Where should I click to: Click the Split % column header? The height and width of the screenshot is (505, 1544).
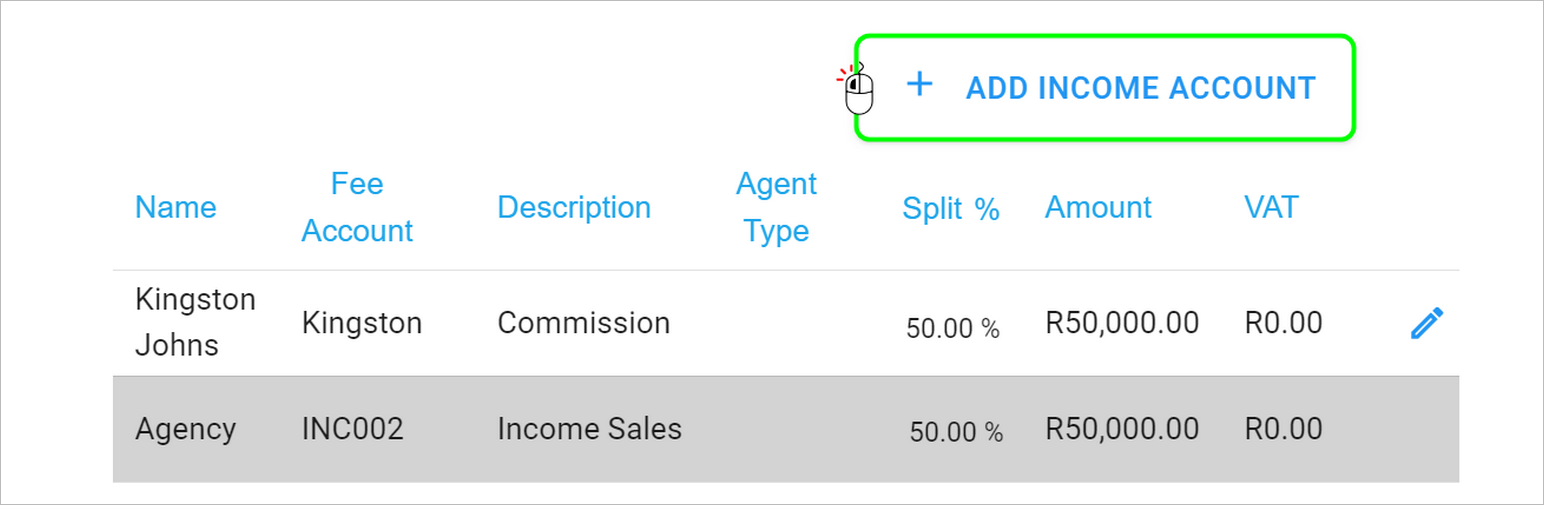click(x=951, y=208)
